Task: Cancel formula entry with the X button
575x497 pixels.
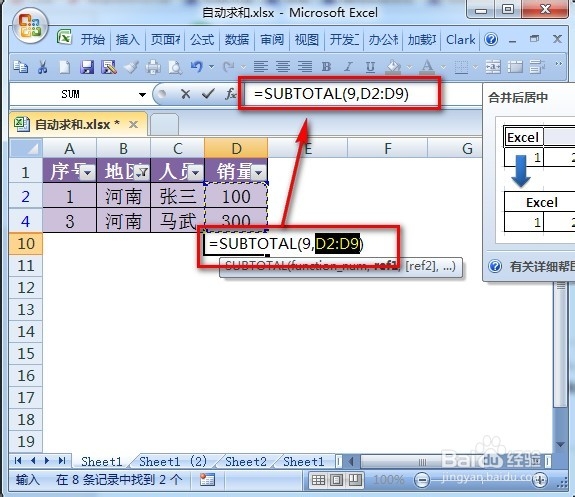Action: point(186,94)
